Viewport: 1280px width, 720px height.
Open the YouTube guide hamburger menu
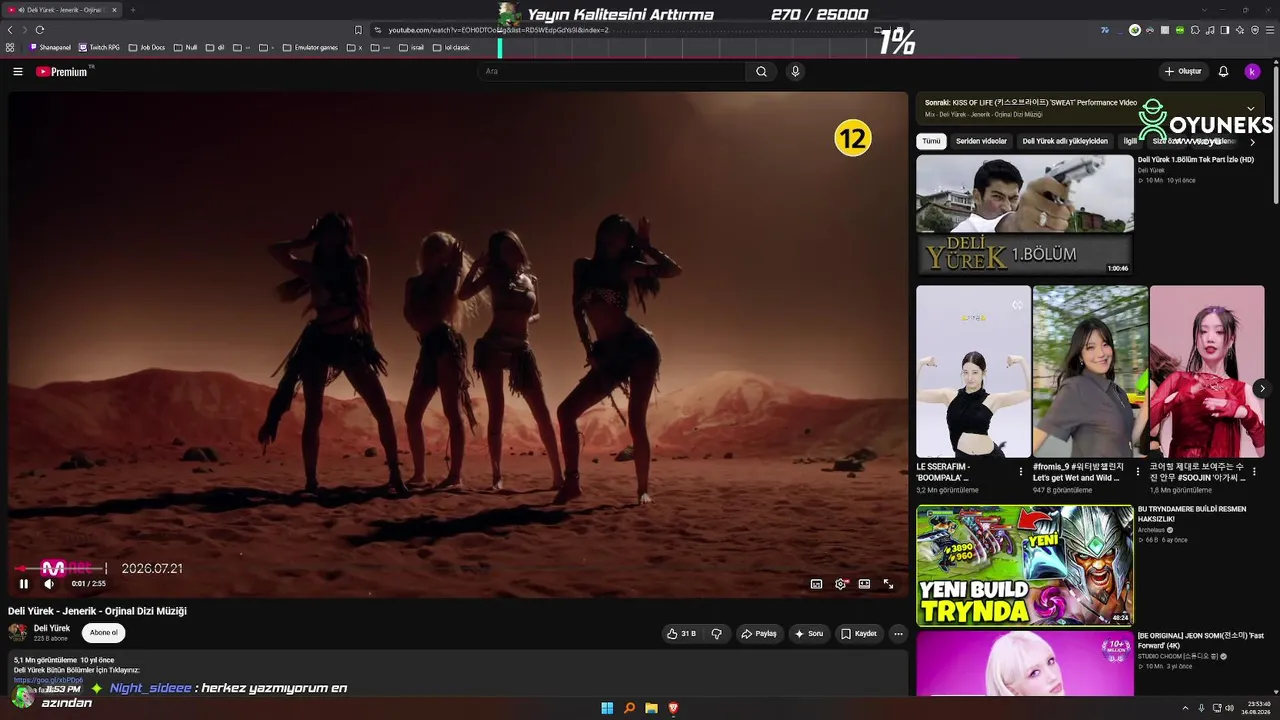pos(17,72)
